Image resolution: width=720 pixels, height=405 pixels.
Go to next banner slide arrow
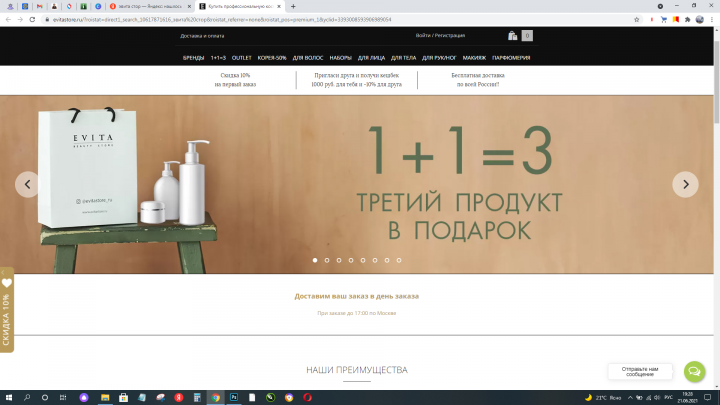686,185
